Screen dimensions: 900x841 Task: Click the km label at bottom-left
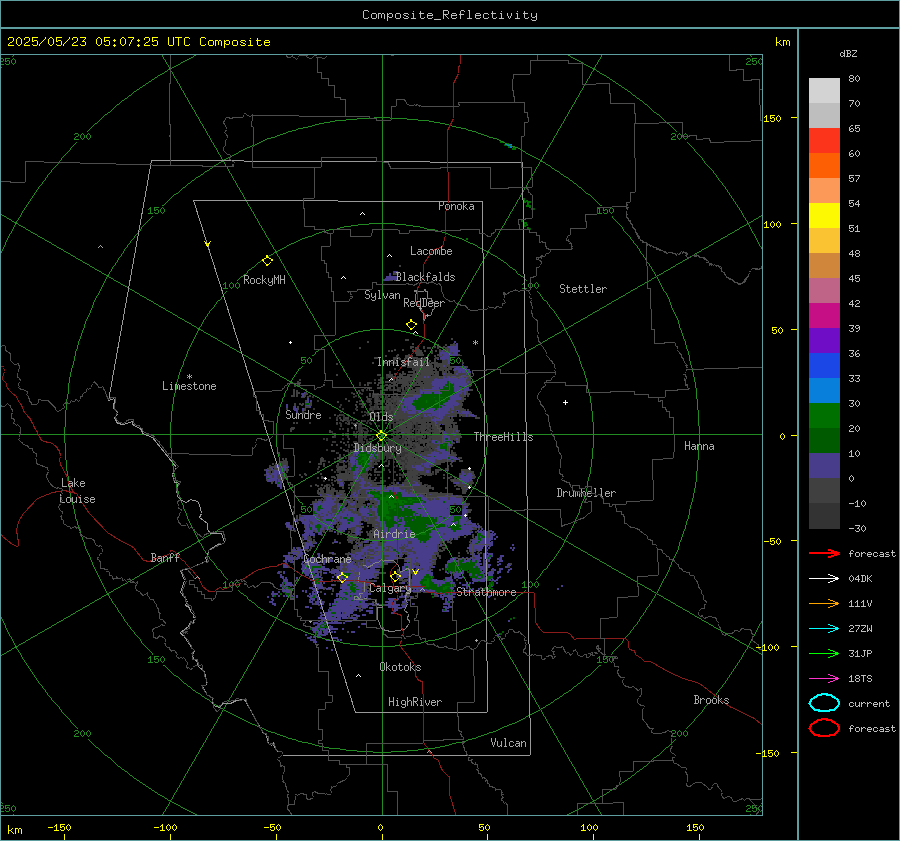click(14, 830)
